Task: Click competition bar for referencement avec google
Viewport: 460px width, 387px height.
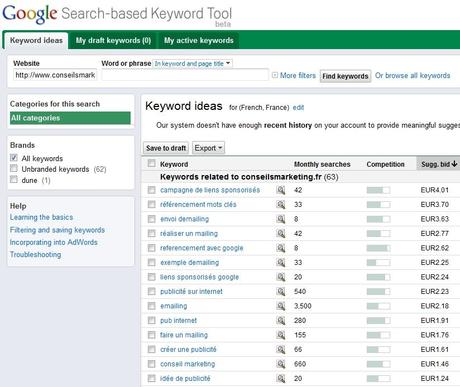Action: pos(378,248)
